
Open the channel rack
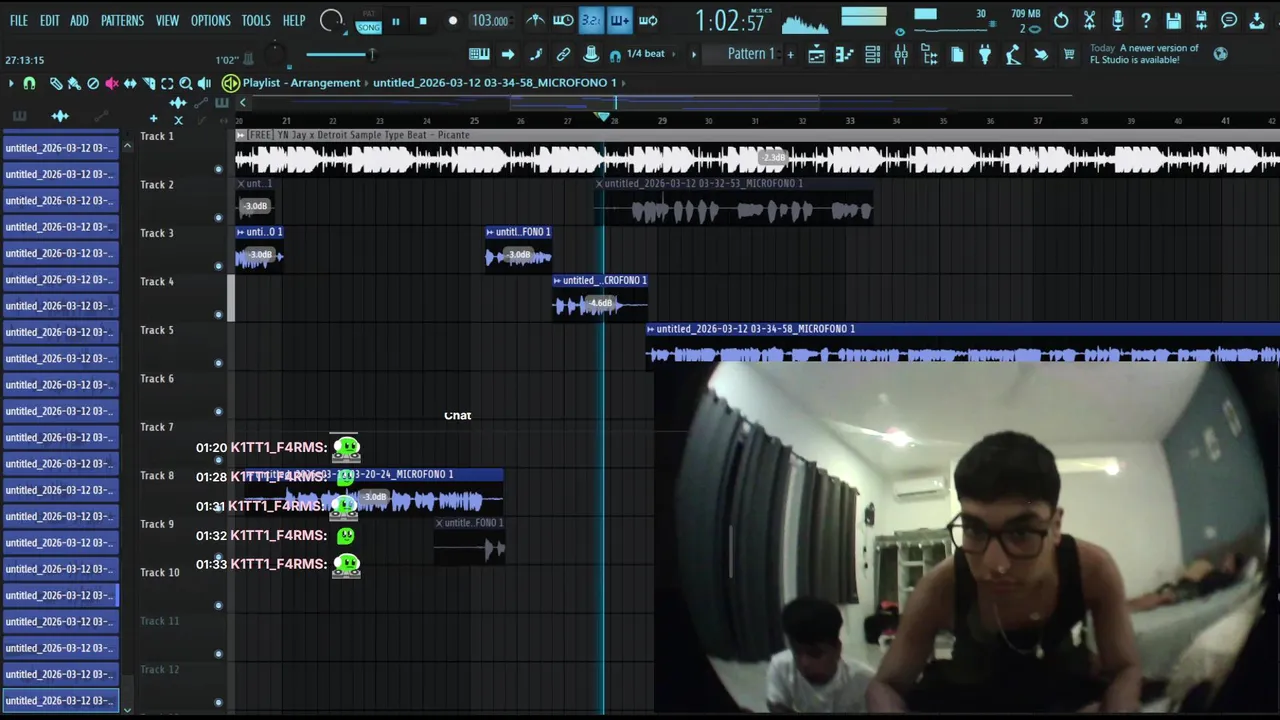[x=873, y=55]
